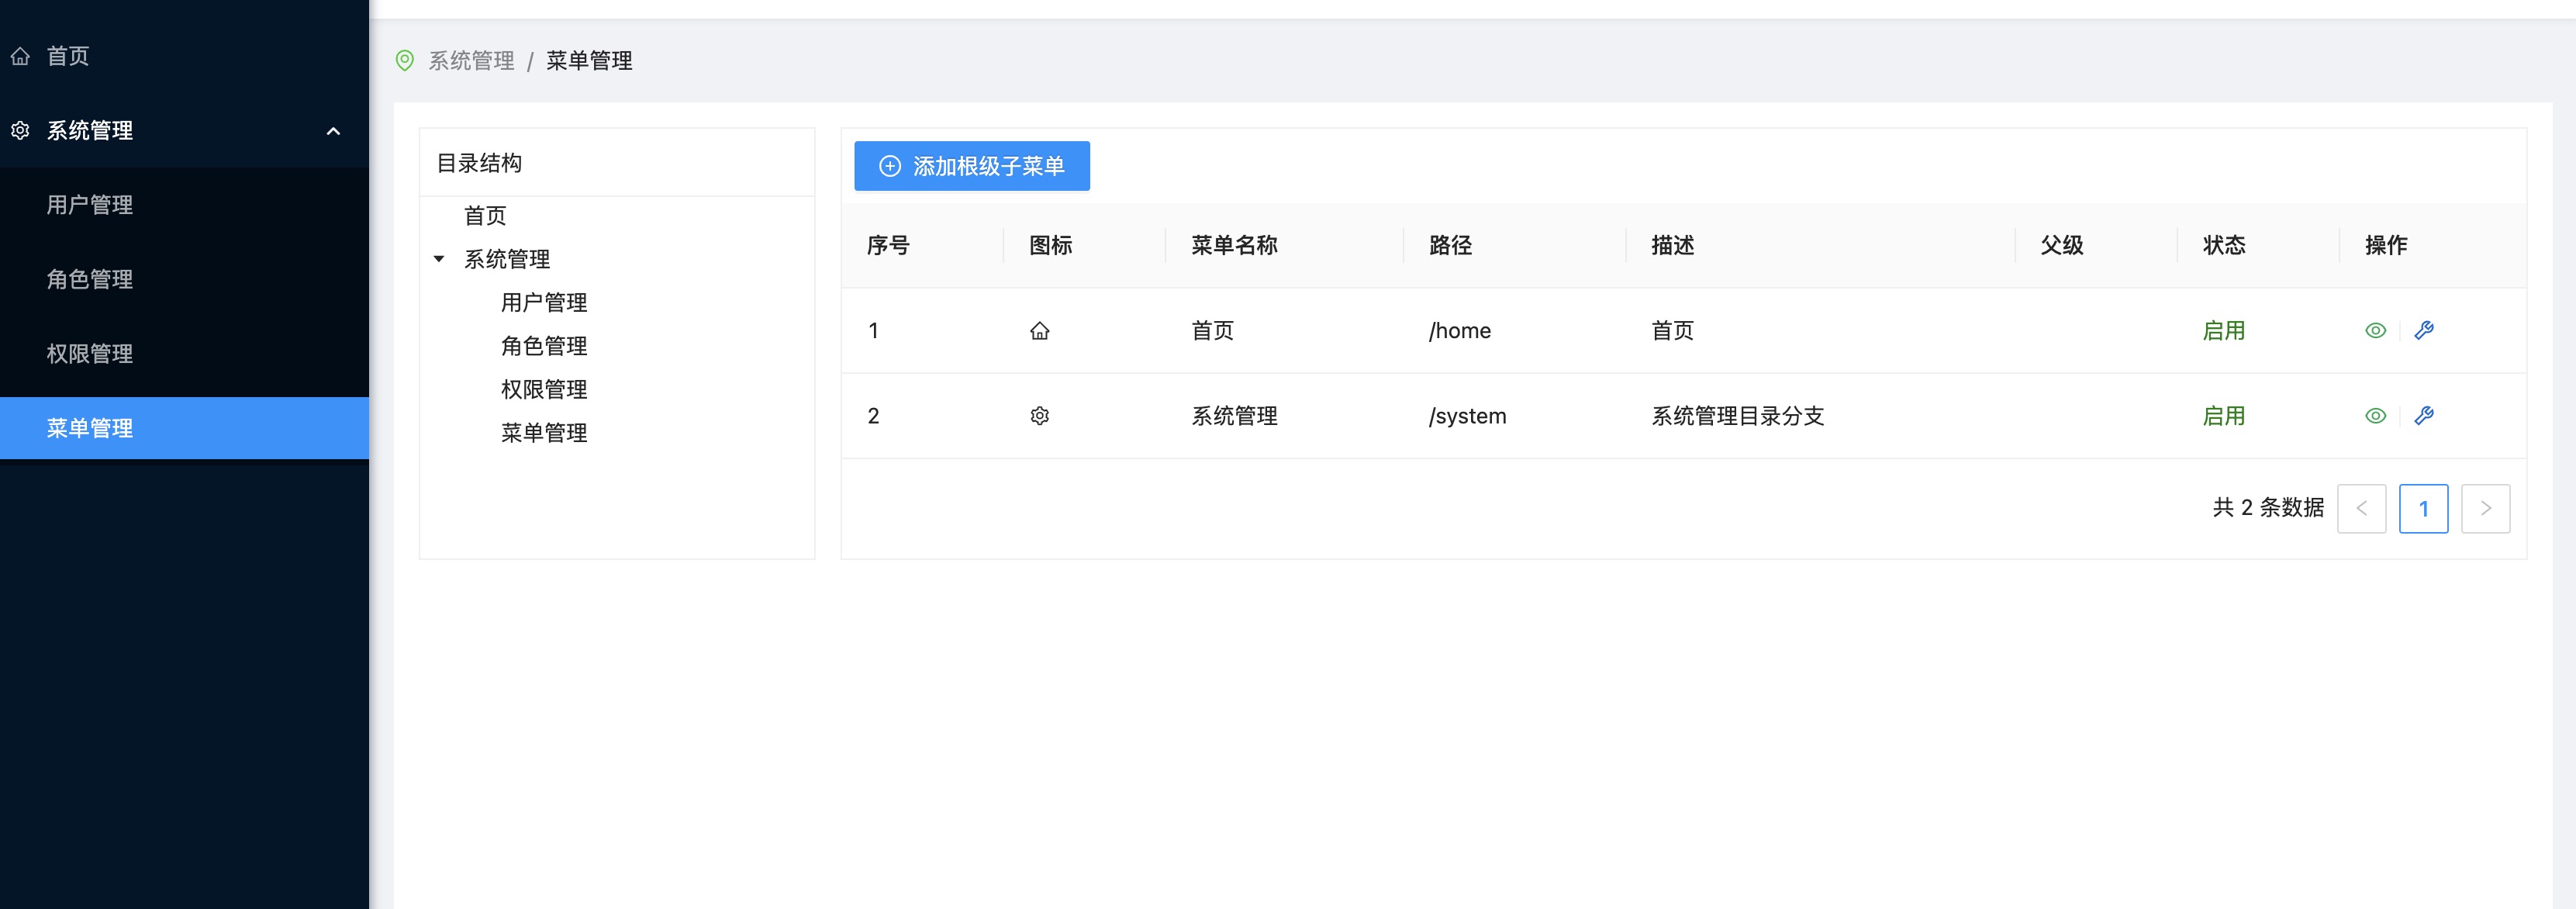Select page 1 in pagination

point(2424,509)
